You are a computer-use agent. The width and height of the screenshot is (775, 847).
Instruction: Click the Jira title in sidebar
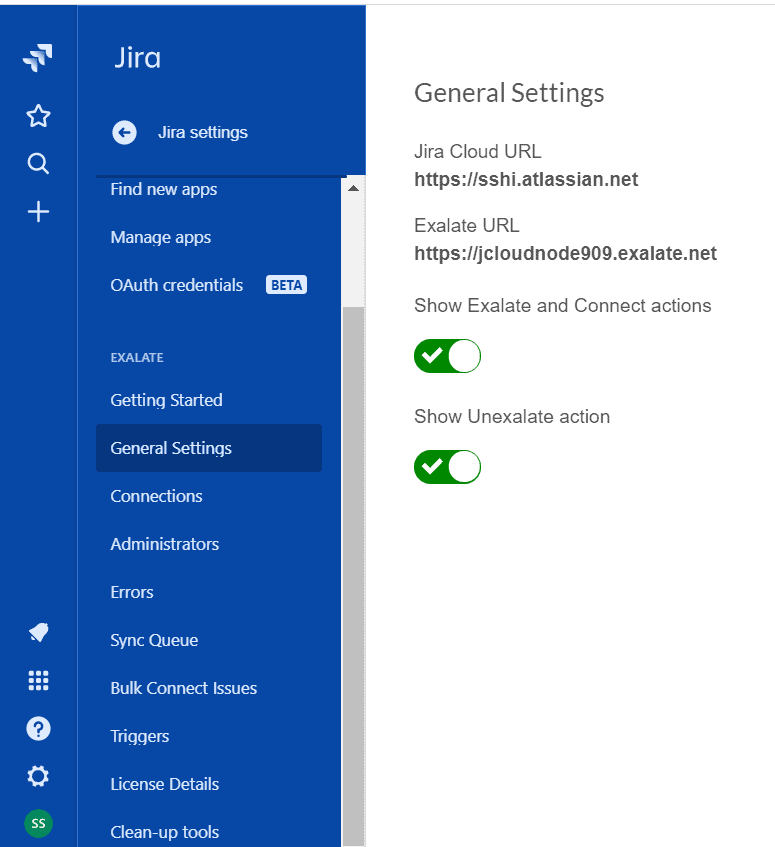click(x=137, y=57)
